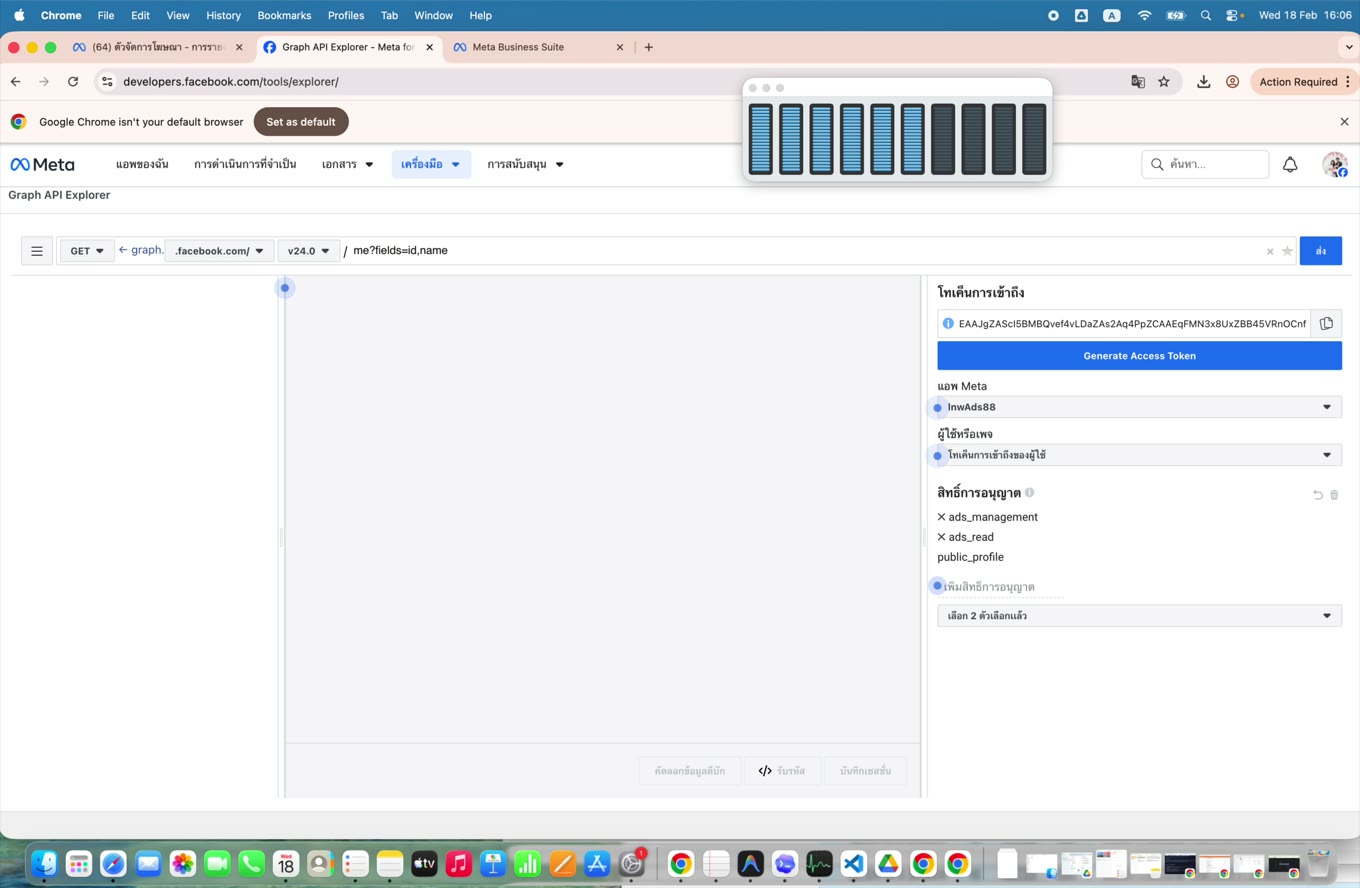Expand the เครื่องมือ menu in Meta header

click(x=431, y=164)
